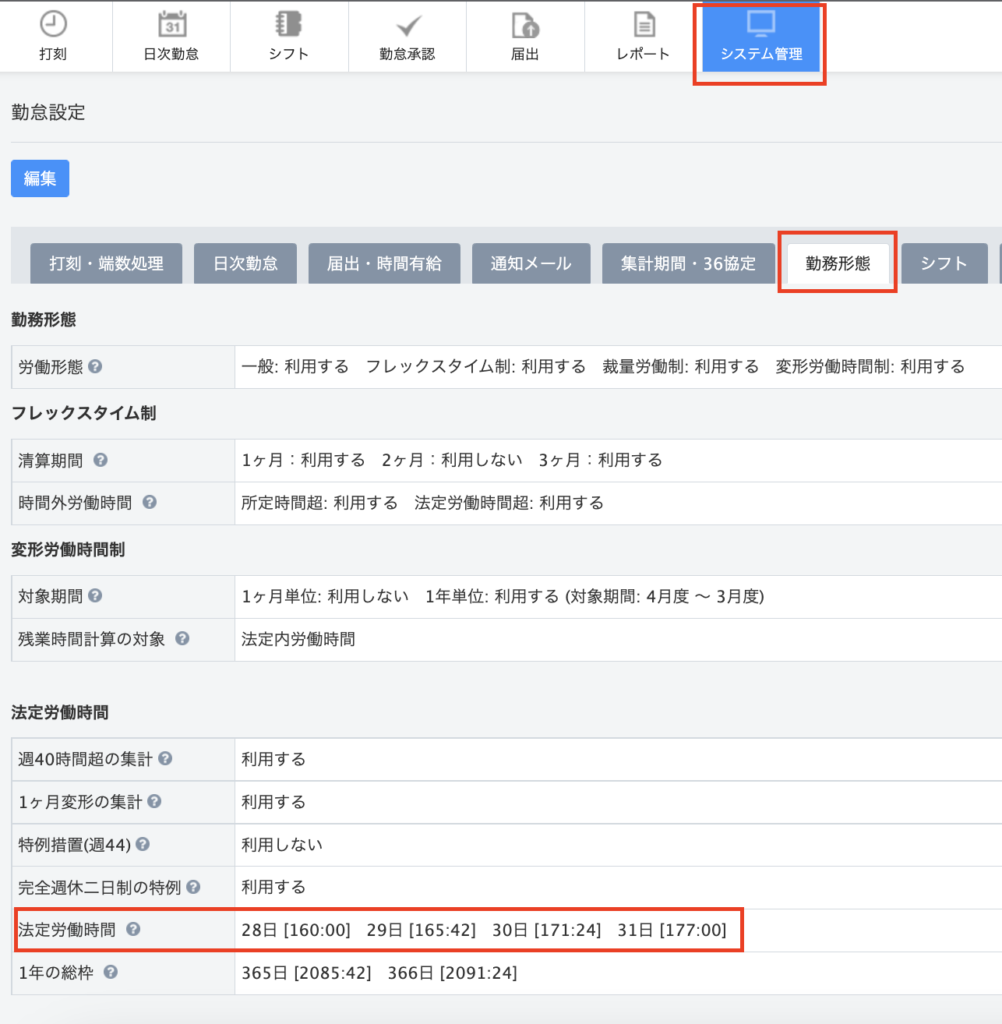Open the 打刻 time-stamping screen icon
This screenshot has height=1024, width=1002.
54,36
